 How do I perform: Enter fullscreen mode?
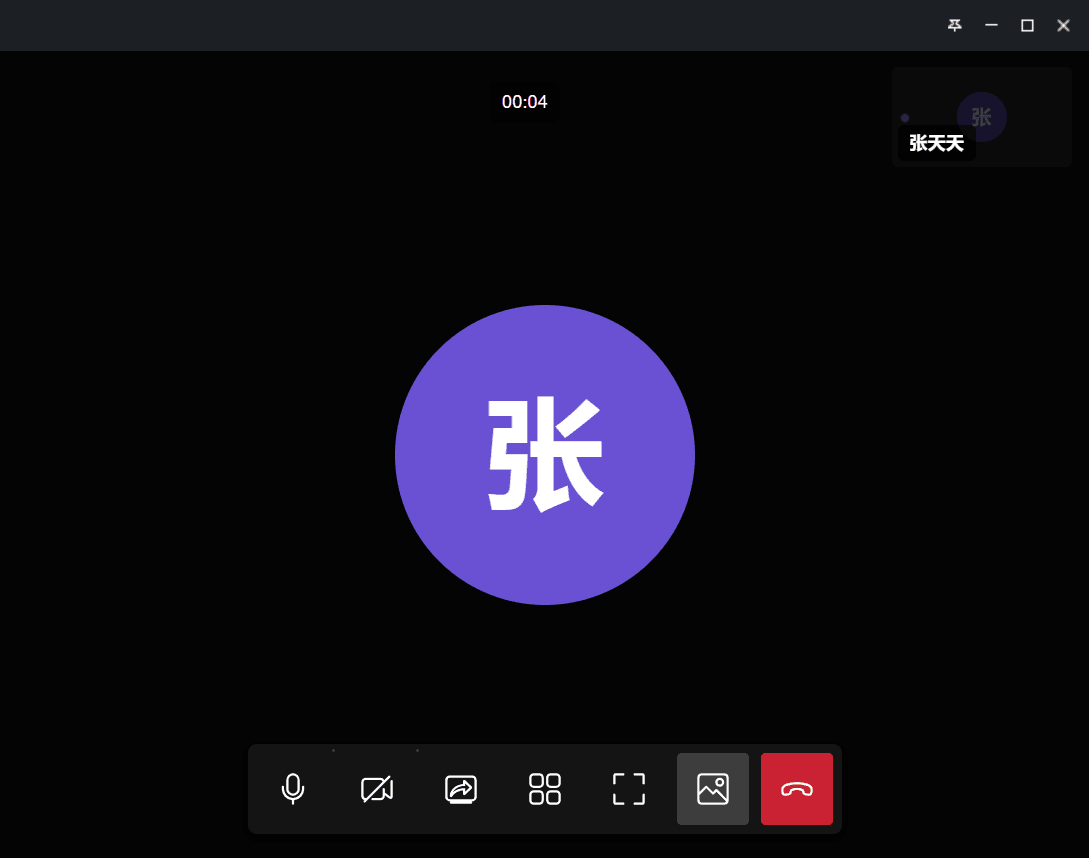coord(629,789)
